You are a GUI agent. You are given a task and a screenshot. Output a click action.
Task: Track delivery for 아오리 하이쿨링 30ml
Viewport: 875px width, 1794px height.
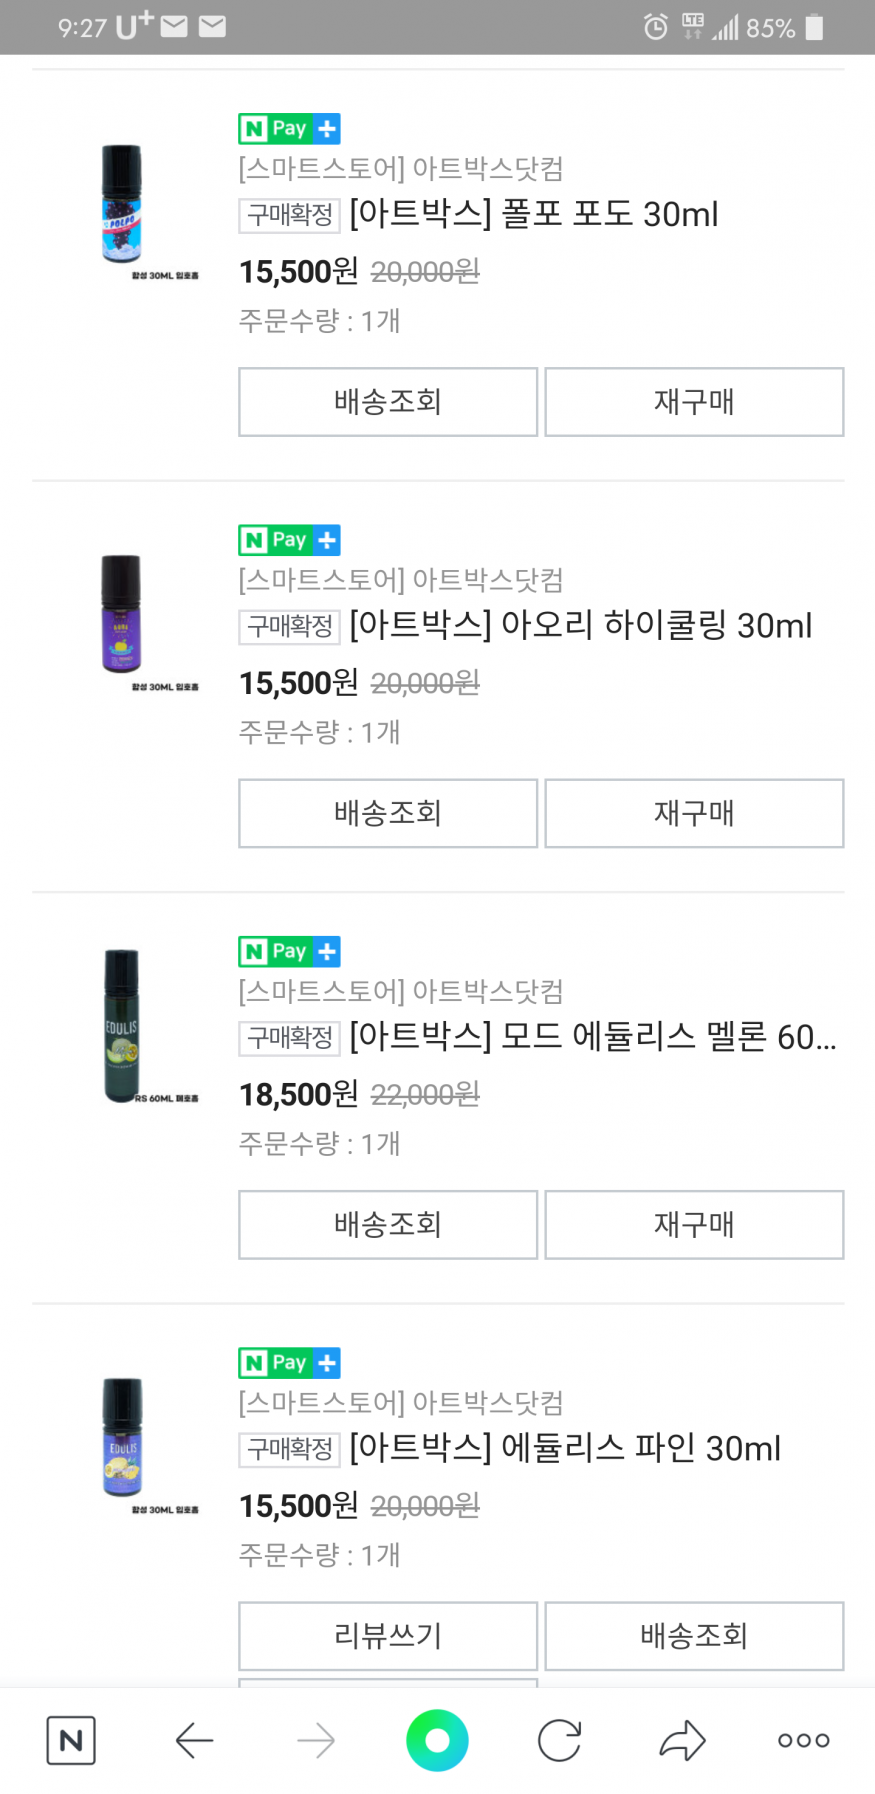388,813
